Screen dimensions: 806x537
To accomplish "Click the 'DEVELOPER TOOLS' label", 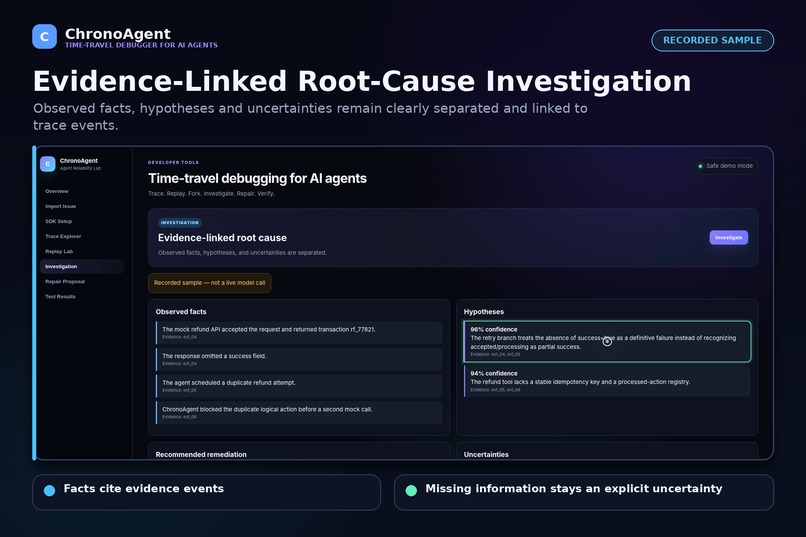I will pyautogui.click(x=173, y=162).
